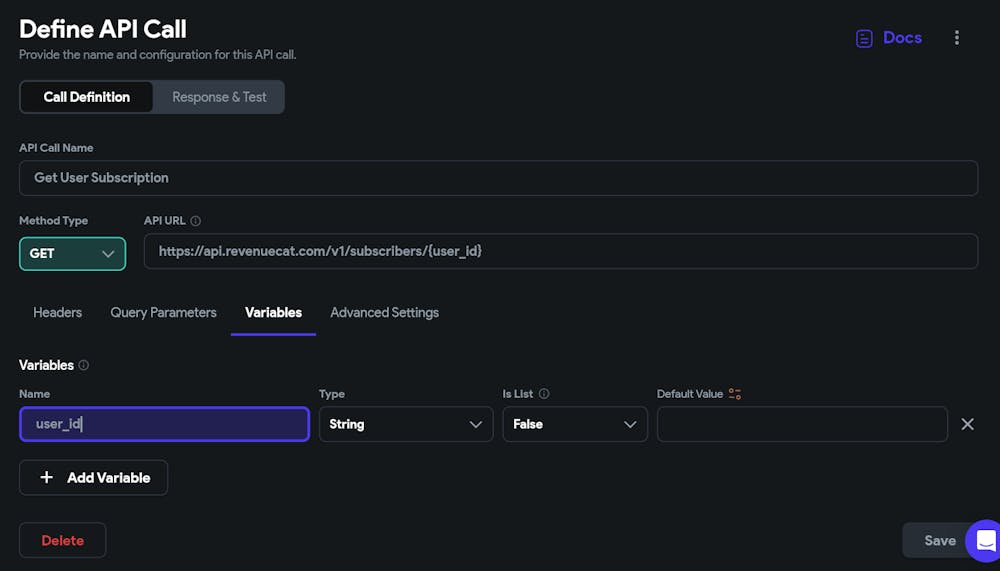1000x571 pixels.
Task: Open the Docs documentation link
Action: click(x=889, y=38)
